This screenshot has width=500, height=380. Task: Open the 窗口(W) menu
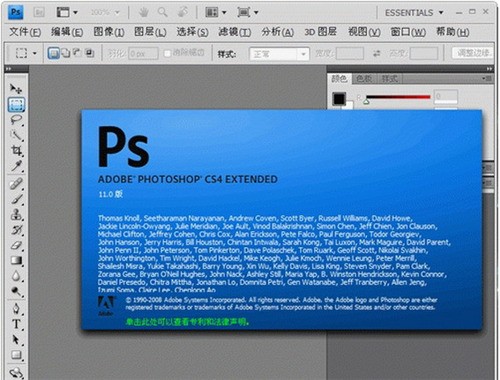pos(408,32)
